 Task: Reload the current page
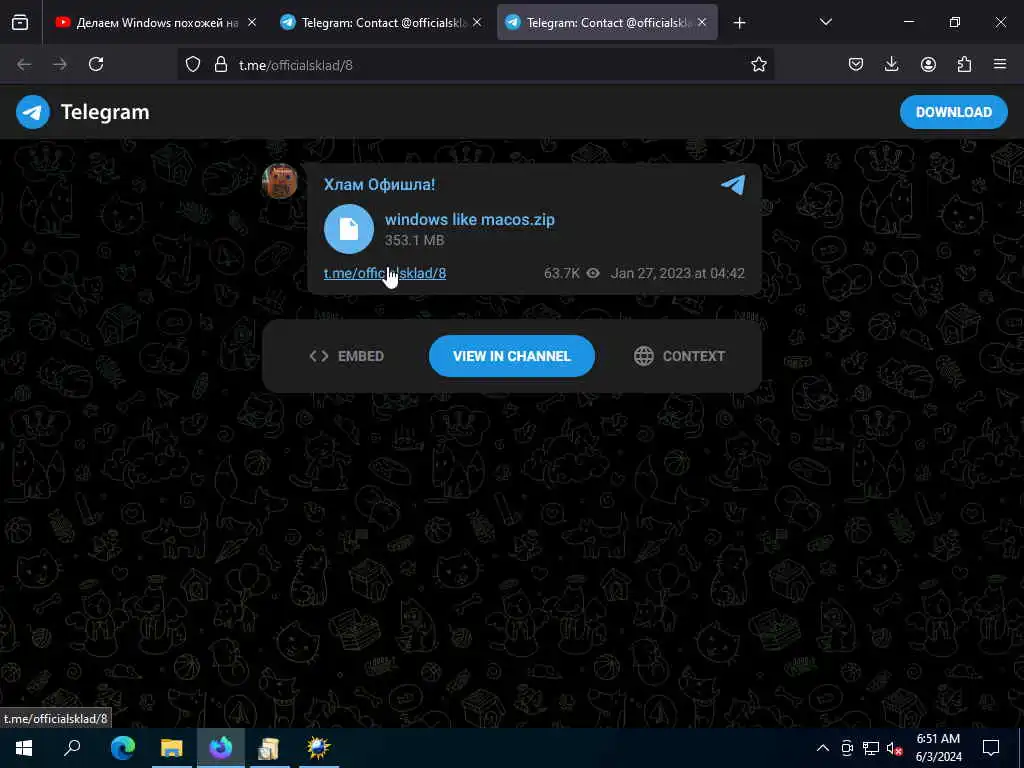(96, 64)
